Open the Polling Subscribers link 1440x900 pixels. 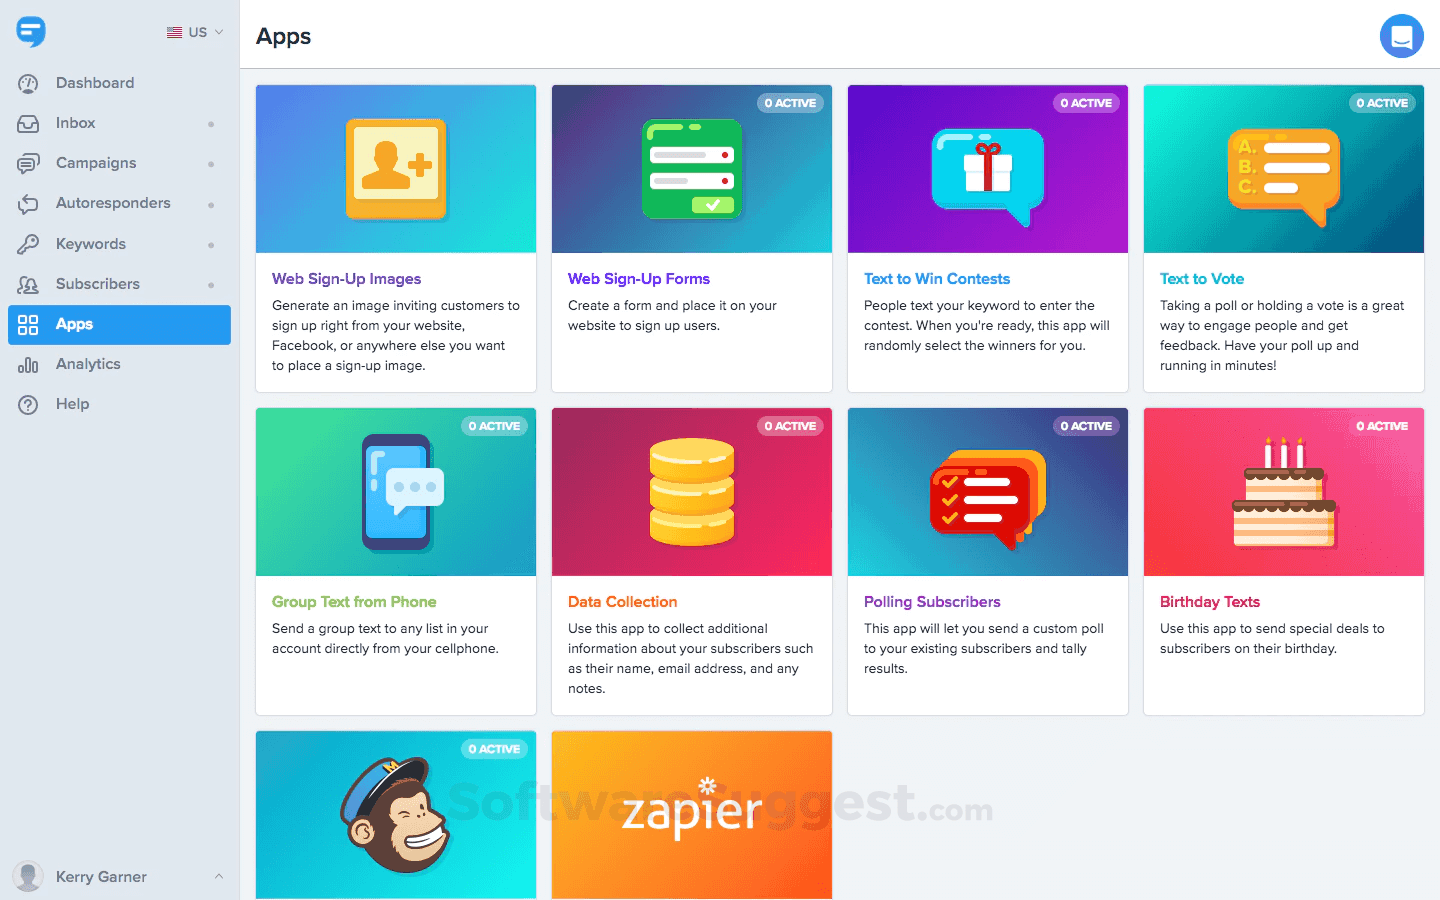point(932,602)
